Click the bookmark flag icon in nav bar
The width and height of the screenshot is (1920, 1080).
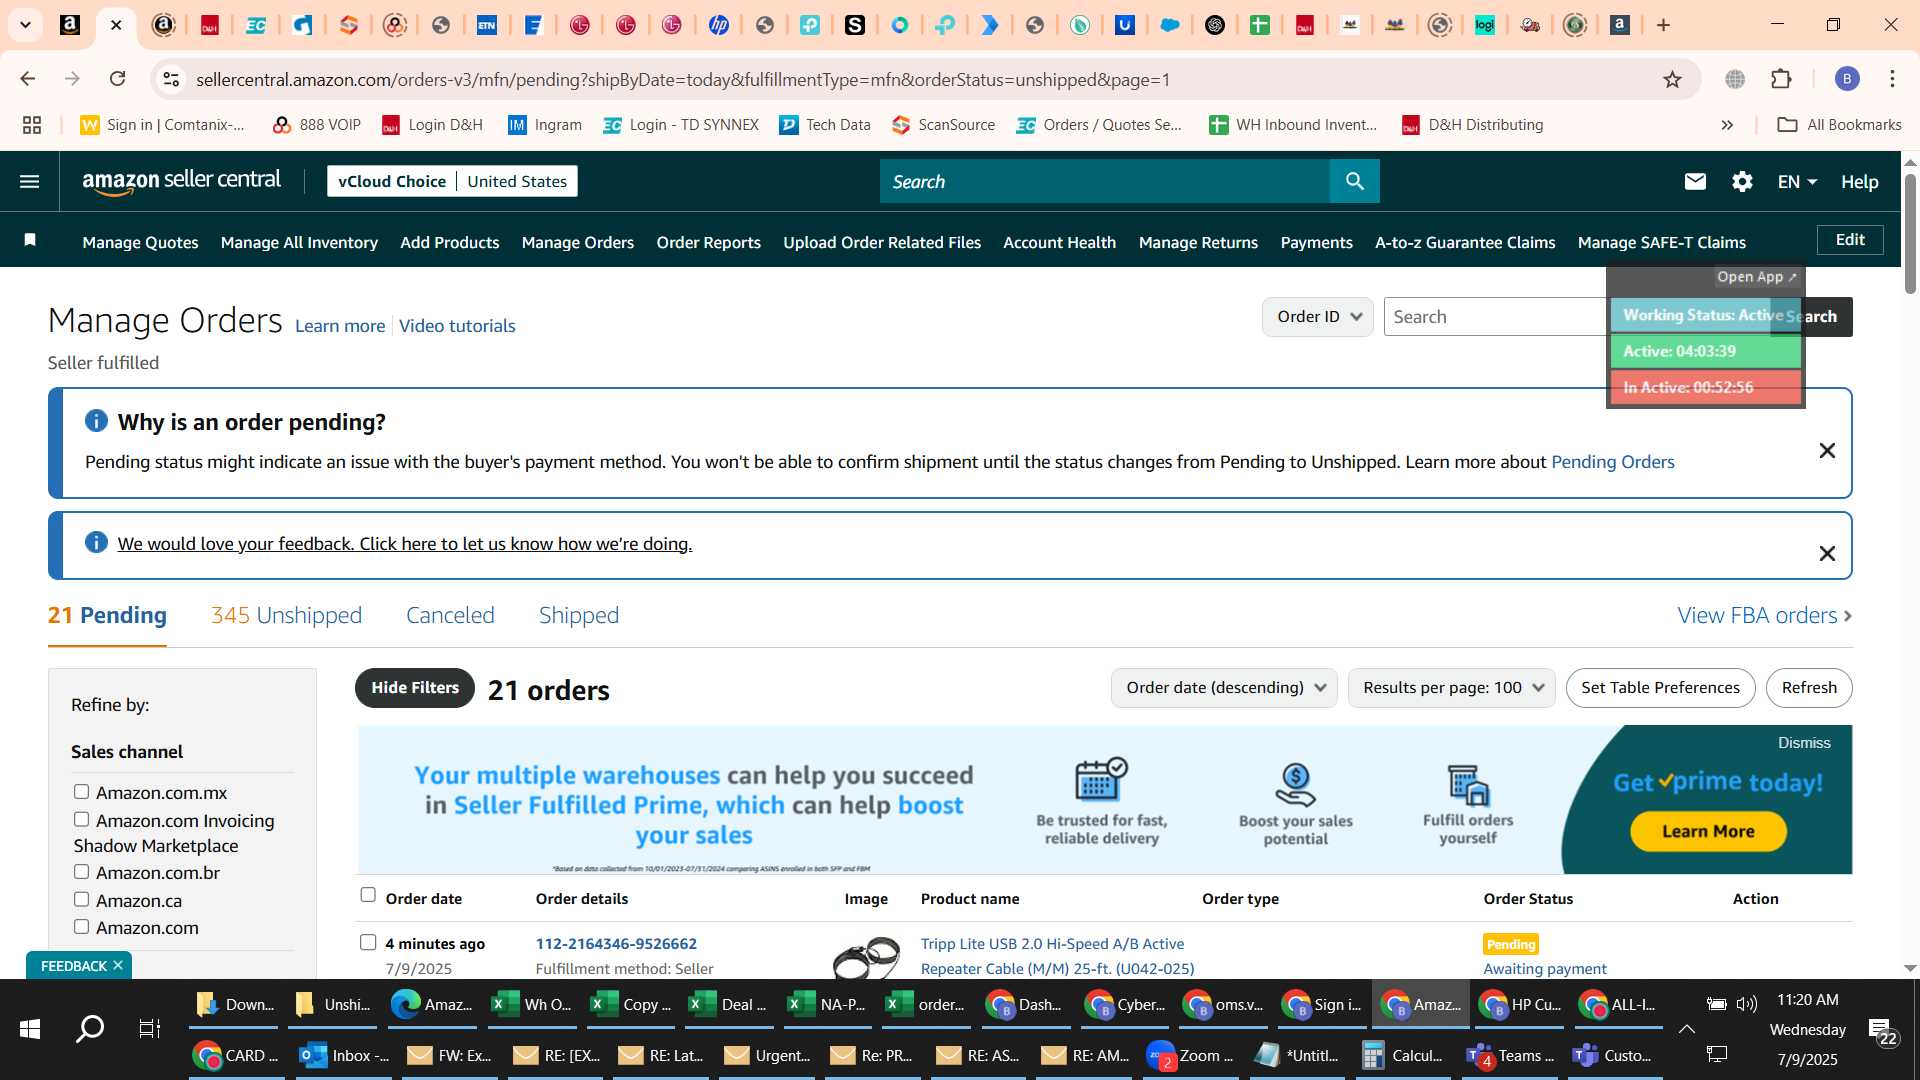(x=30, y=240)
